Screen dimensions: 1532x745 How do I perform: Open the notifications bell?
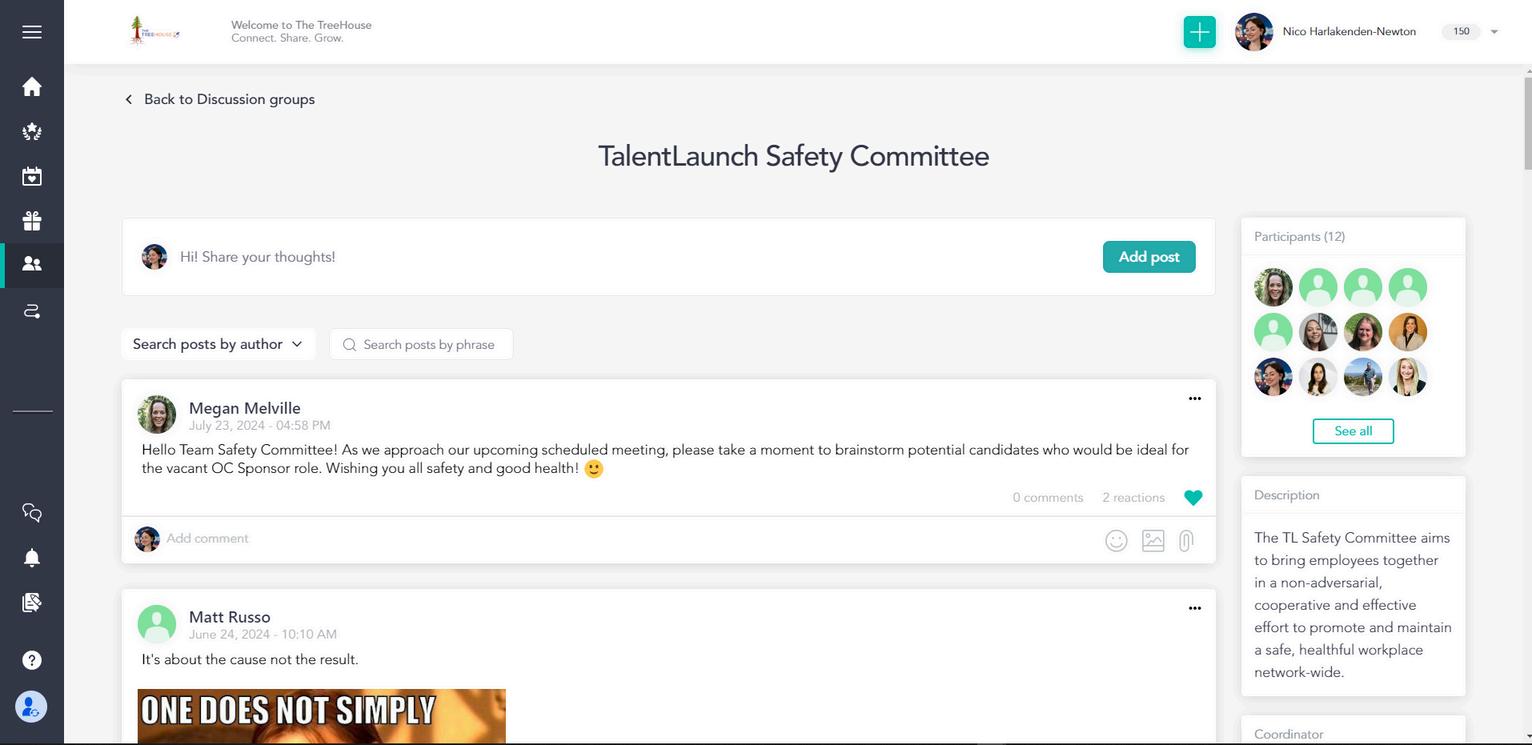32,557
